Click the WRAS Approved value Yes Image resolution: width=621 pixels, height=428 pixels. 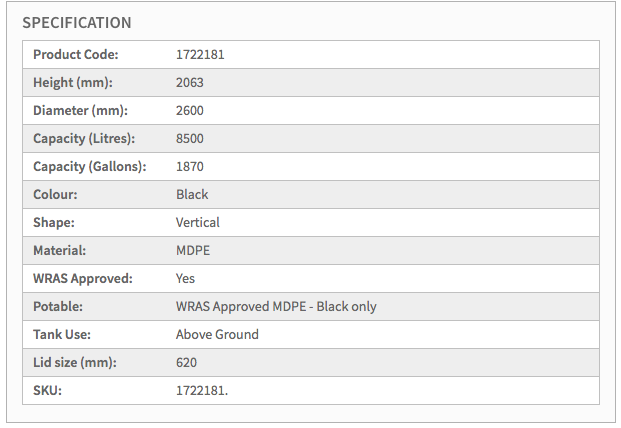[186, 279]
